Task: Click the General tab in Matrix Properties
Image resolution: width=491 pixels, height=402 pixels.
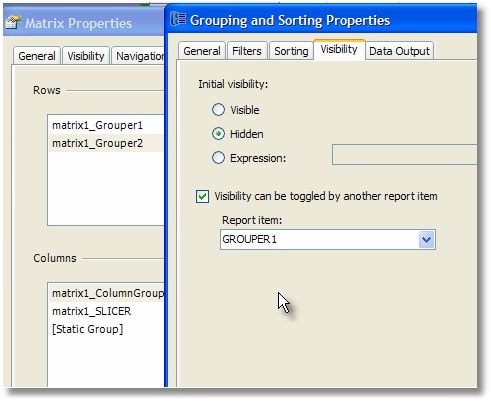Action: point(37,56)
